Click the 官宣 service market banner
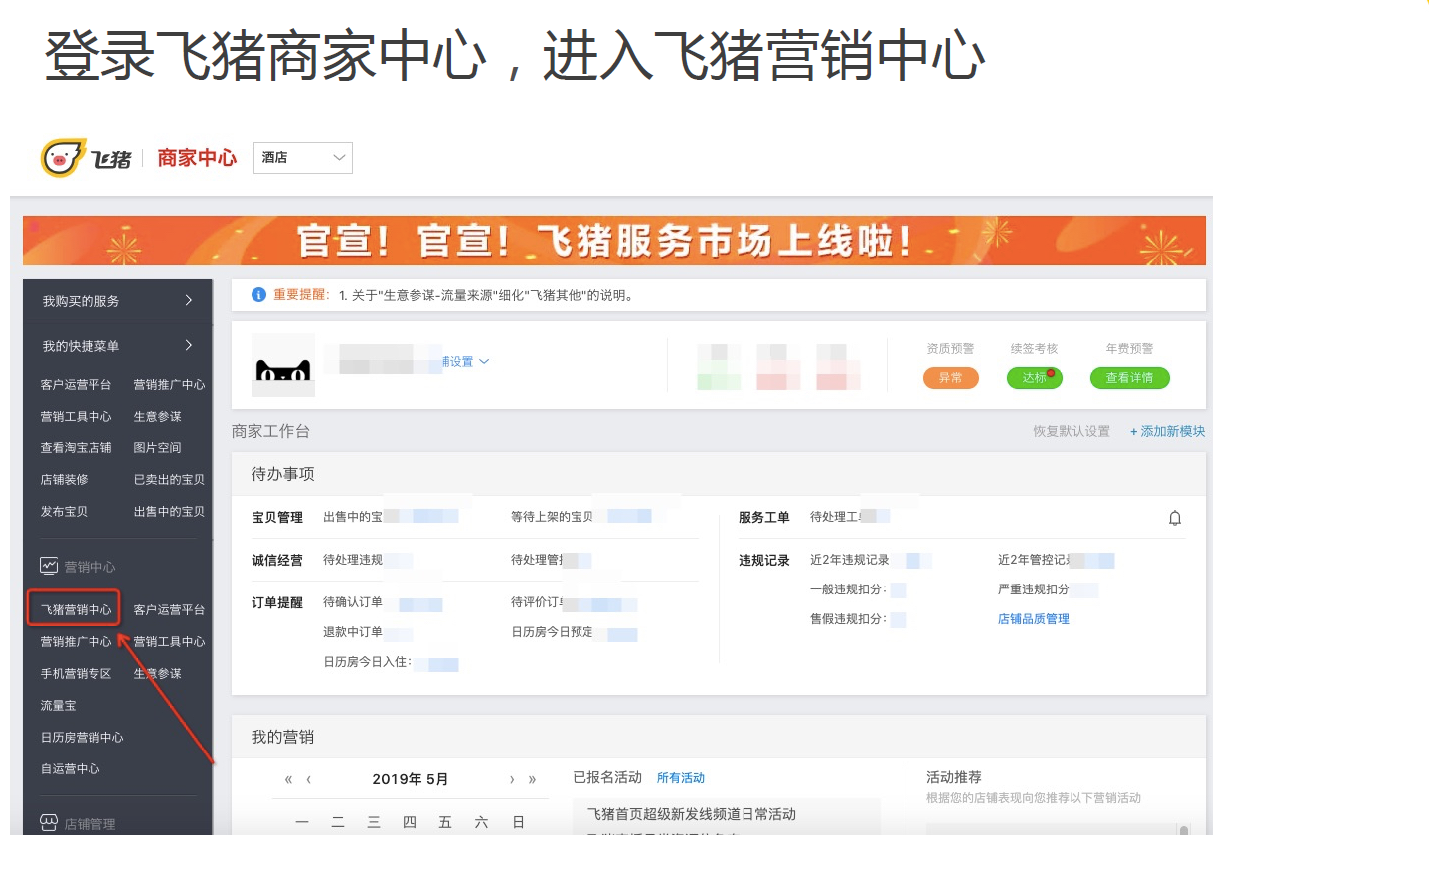The width and height of the screenshot is (1429, 871). click(614, 241)
